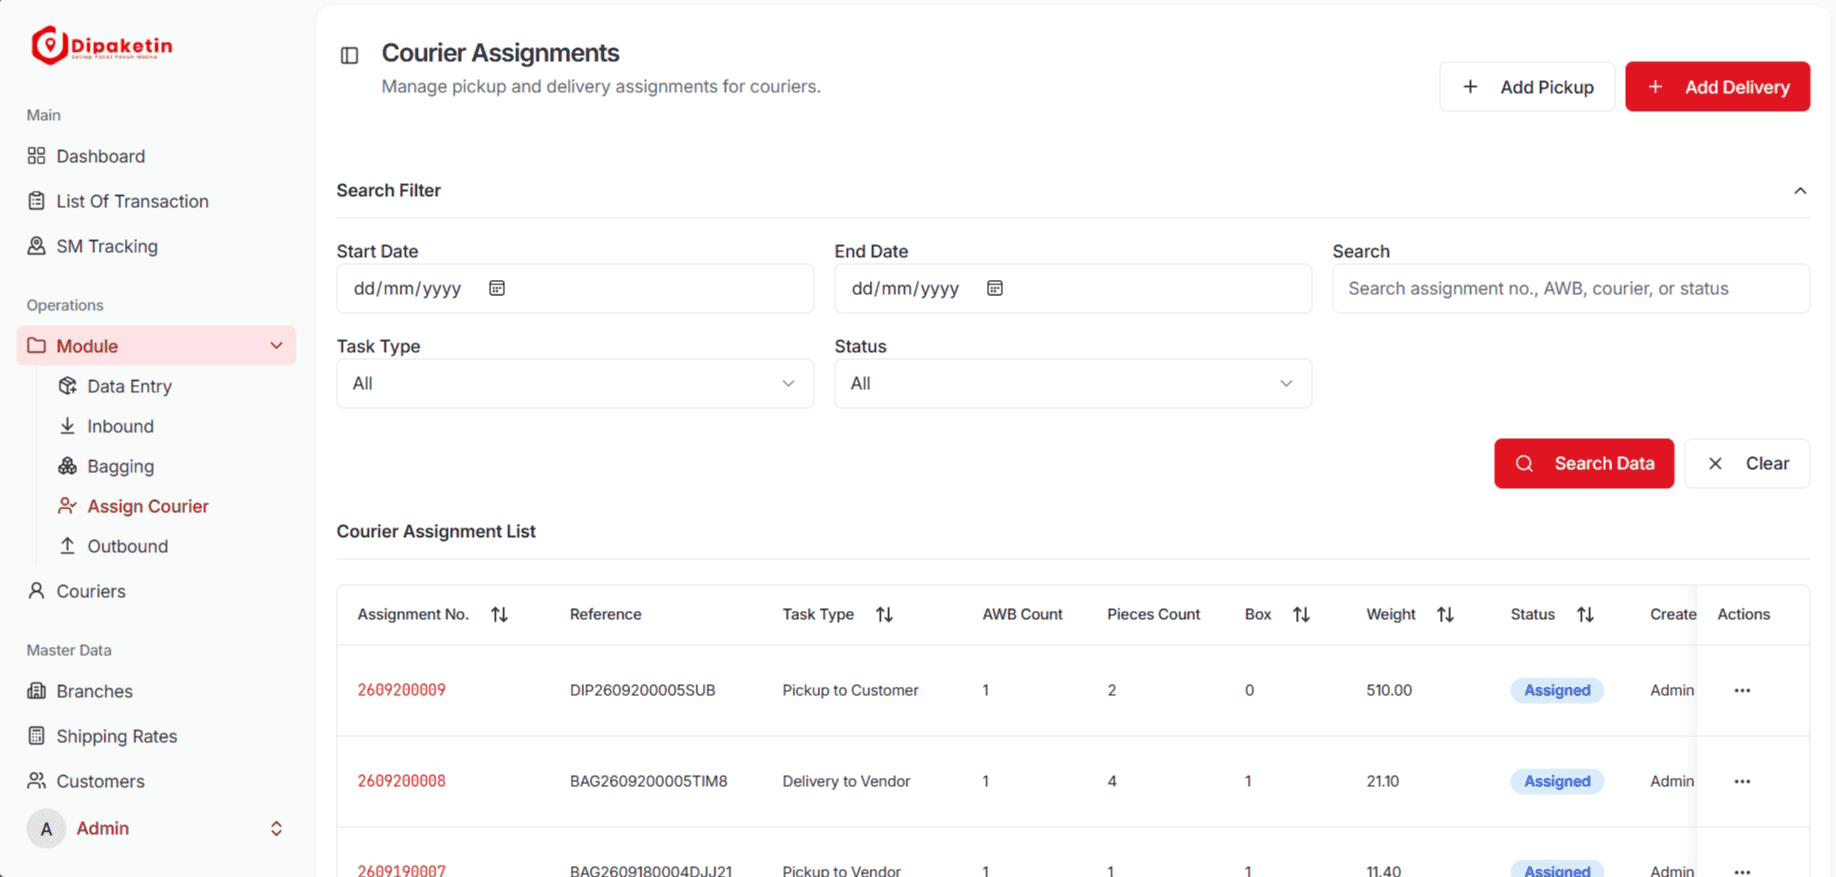Viewport: 1836px width, 877px height.
Task: Open the Task Type dropdown
Action: (x=575, y=383)
